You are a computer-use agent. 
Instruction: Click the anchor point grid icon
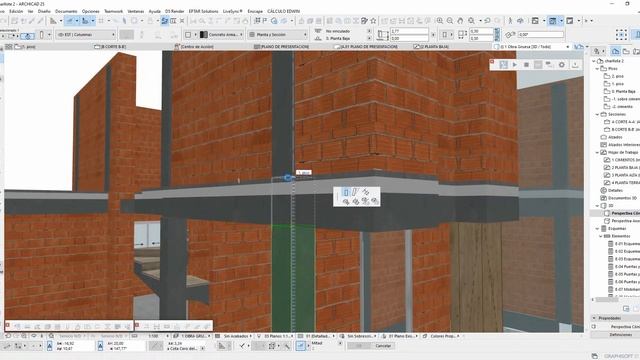point(621,35)
